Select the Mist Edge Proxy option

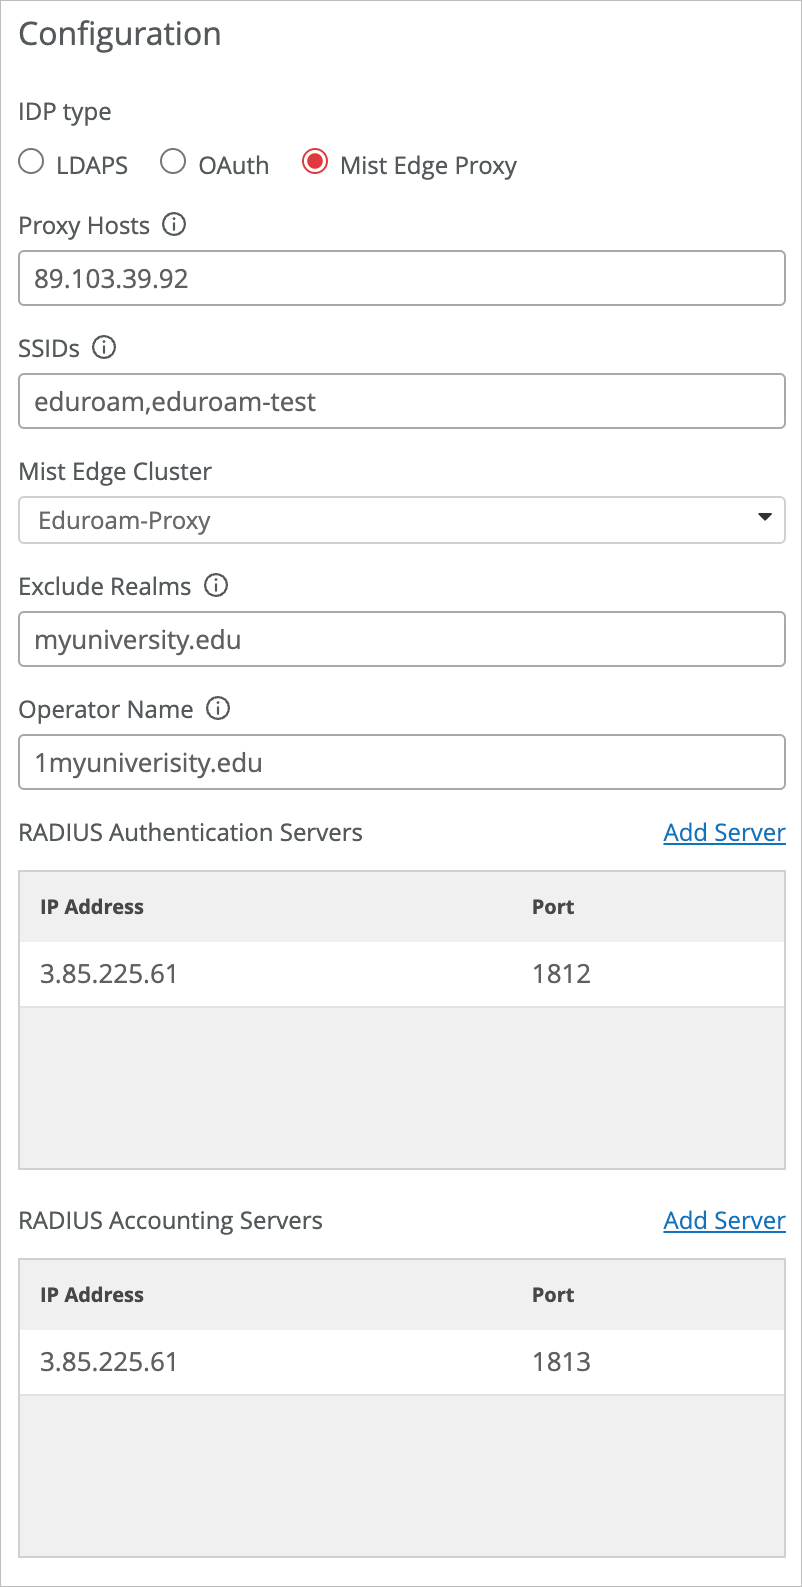[x=315, y=162]
